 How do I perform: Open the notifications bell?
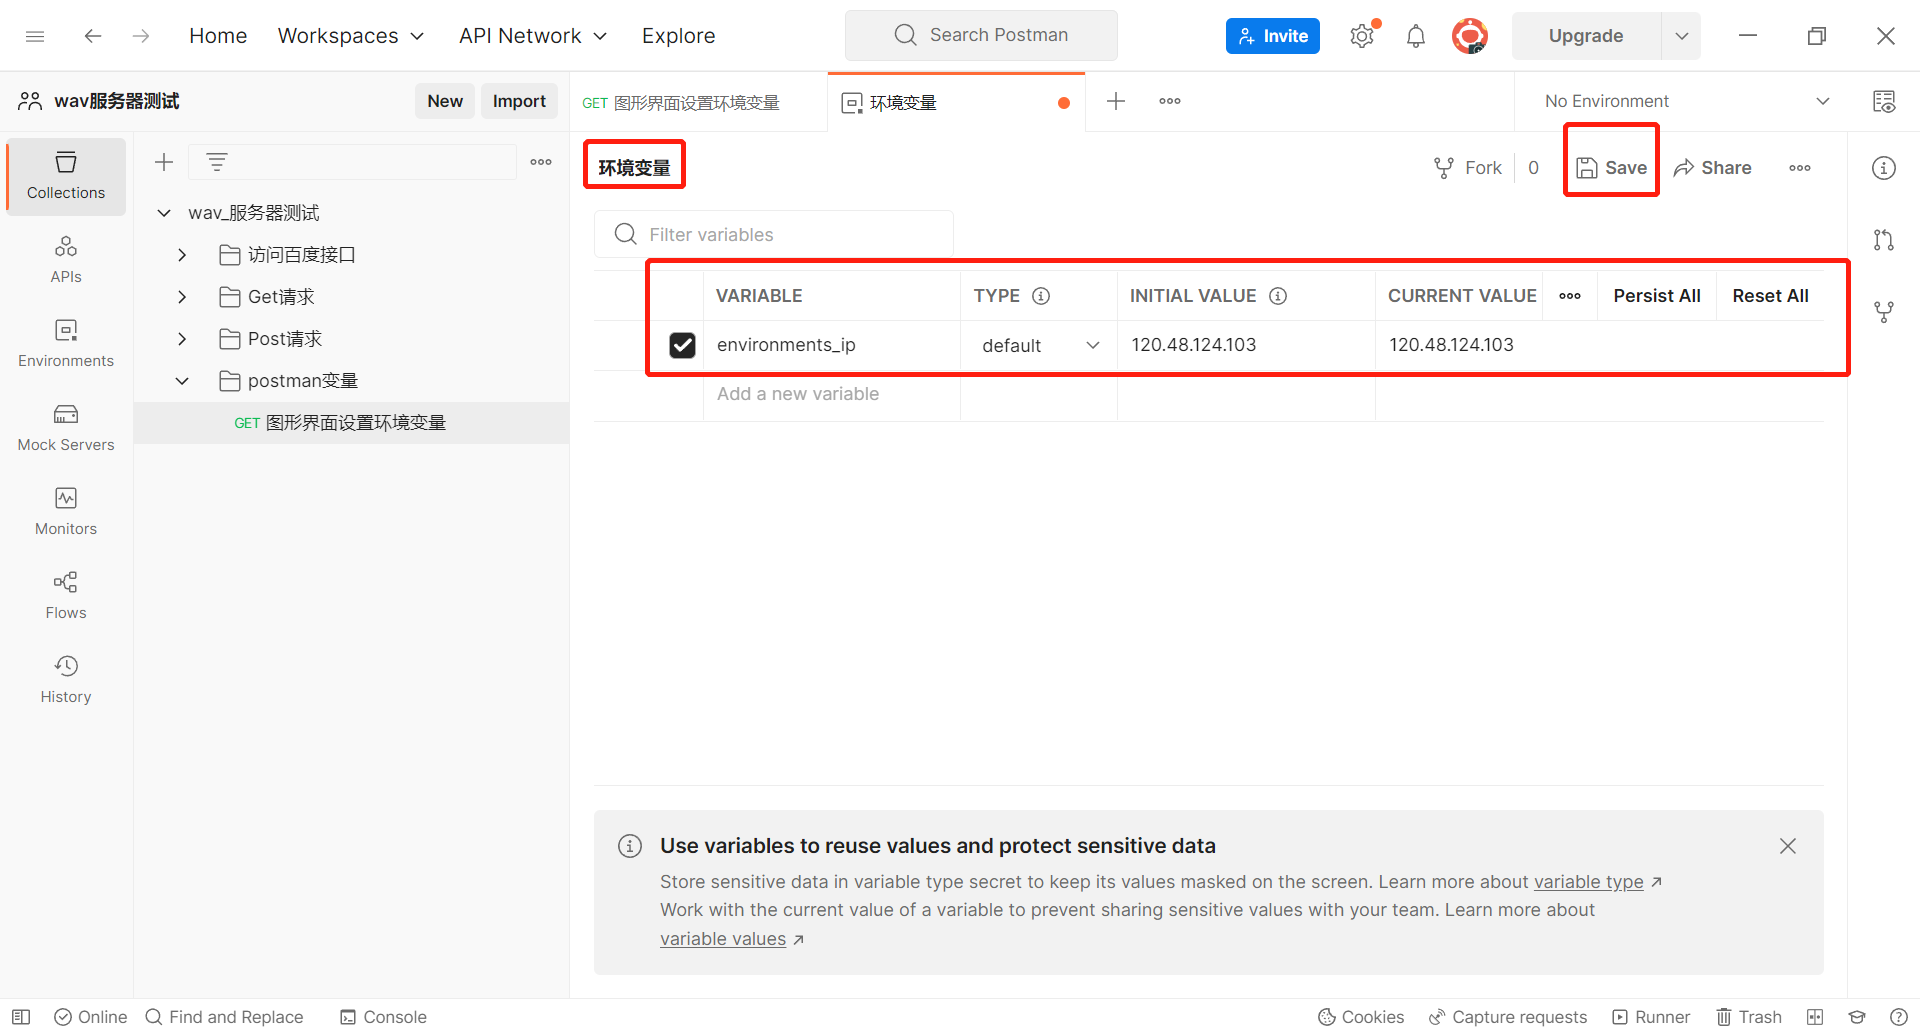point(1416,36)
